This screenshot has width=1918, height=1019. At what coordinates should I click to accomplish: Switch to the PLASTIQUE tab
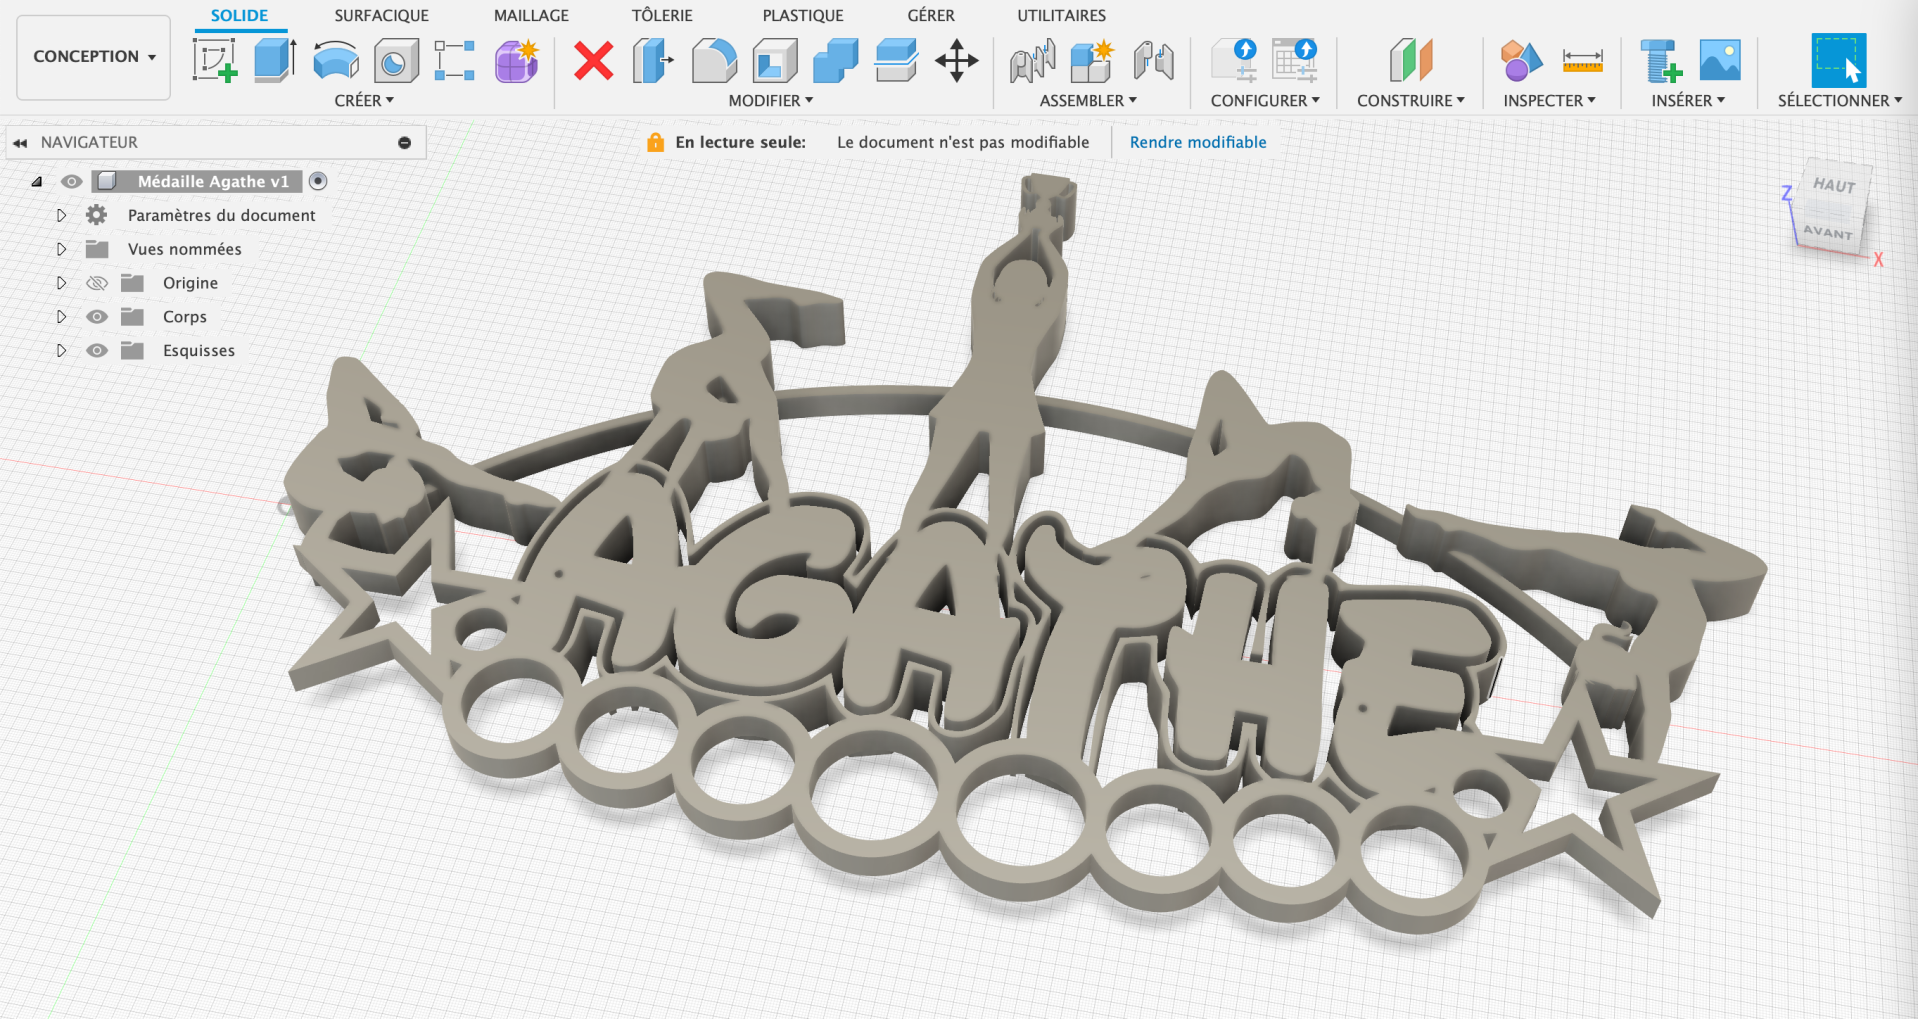click(803, 16)
